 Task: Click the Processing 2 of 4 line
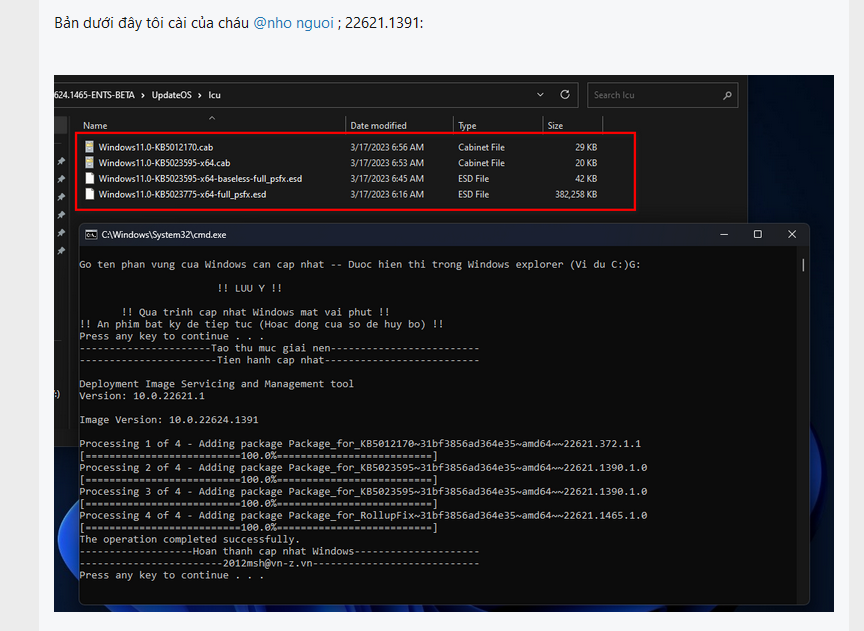pos(363,468)
